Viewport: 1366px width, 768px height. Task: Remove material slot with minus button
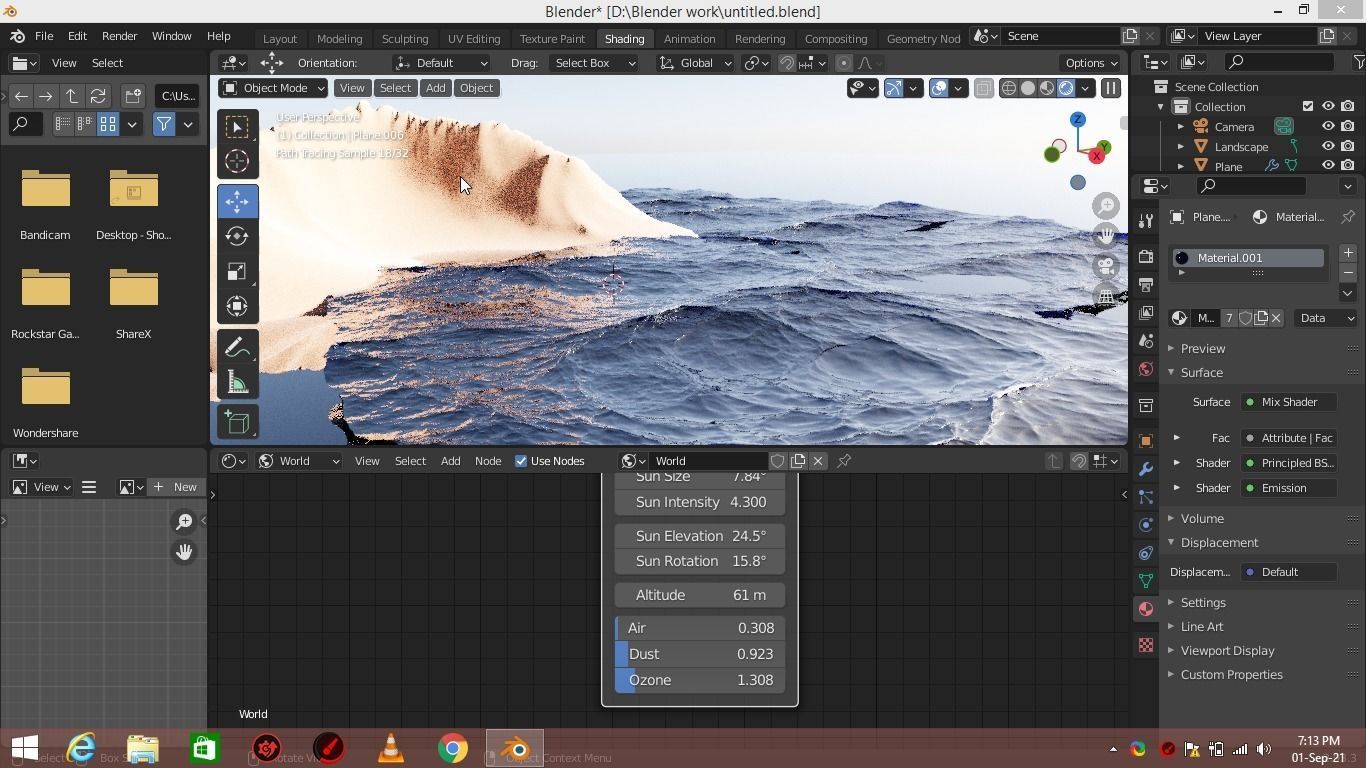[x=1348, y=272]
